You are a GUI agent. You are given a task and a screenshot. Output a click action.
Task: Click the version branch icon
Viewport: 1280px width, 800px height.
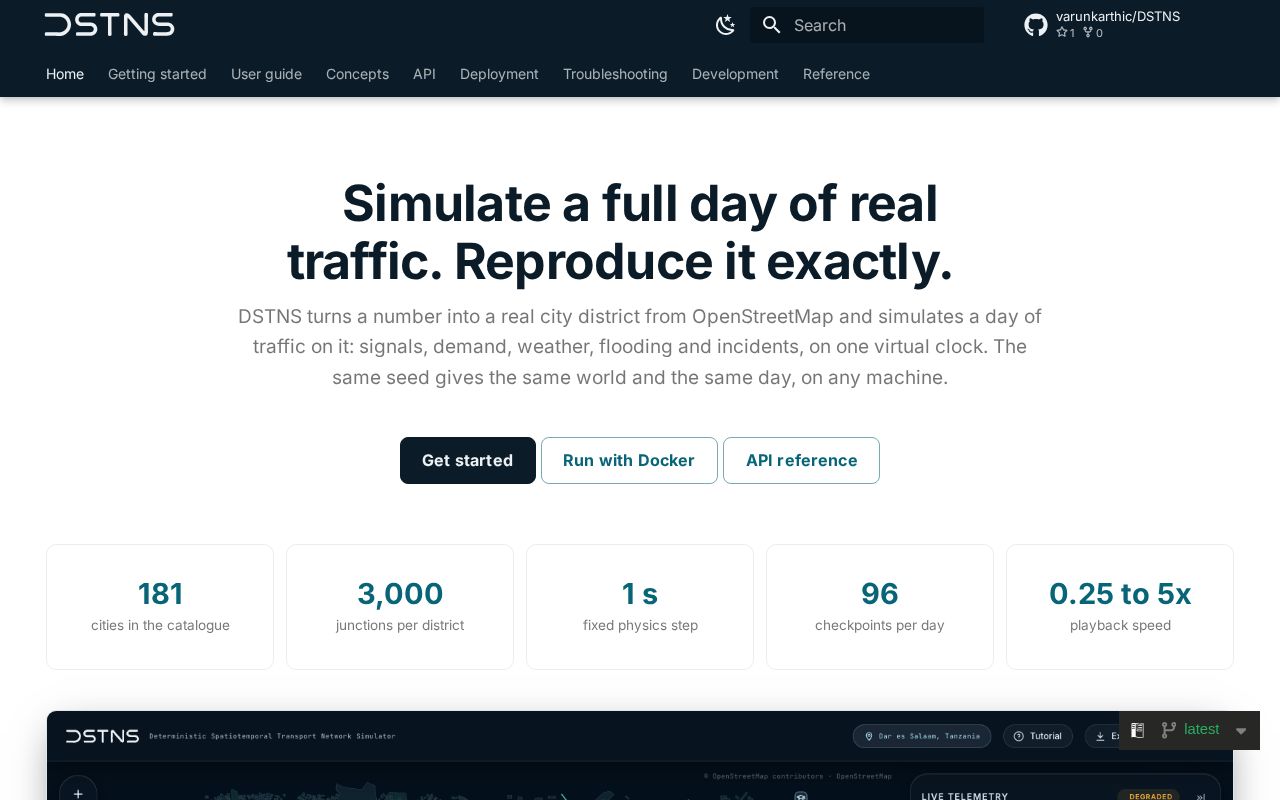point(1168,730)
